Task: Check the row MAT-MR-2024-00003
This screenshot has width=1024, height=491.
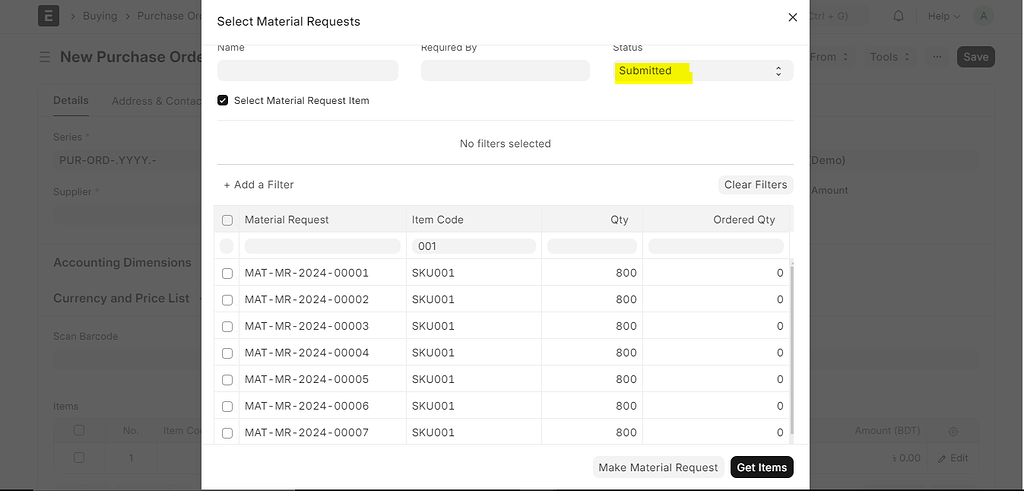Action: click(227, 326)
